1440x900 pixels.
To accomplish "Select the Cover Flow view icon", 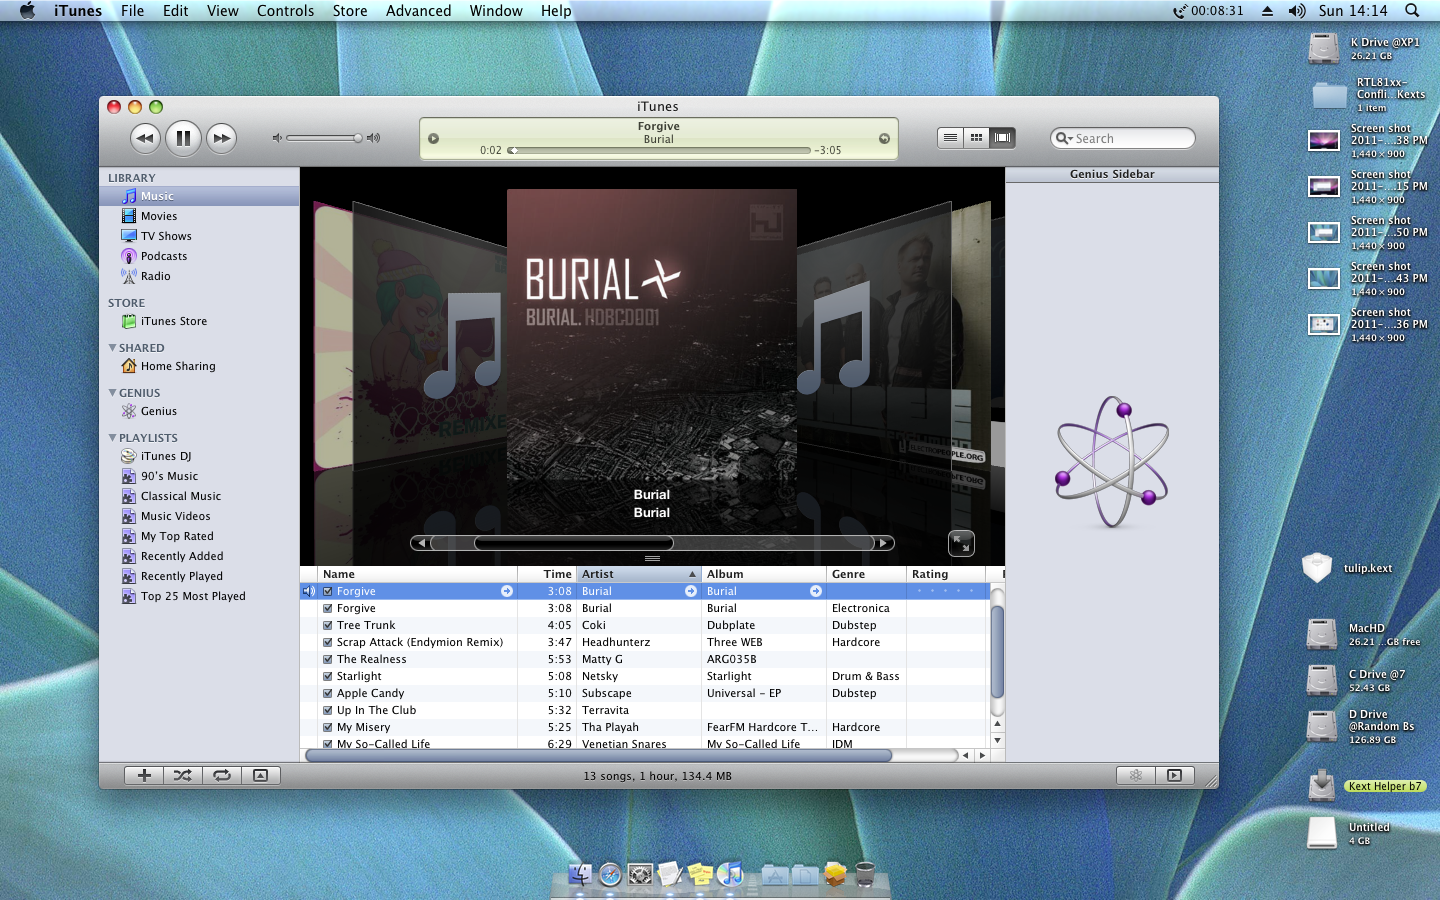I will [1002, 138].
